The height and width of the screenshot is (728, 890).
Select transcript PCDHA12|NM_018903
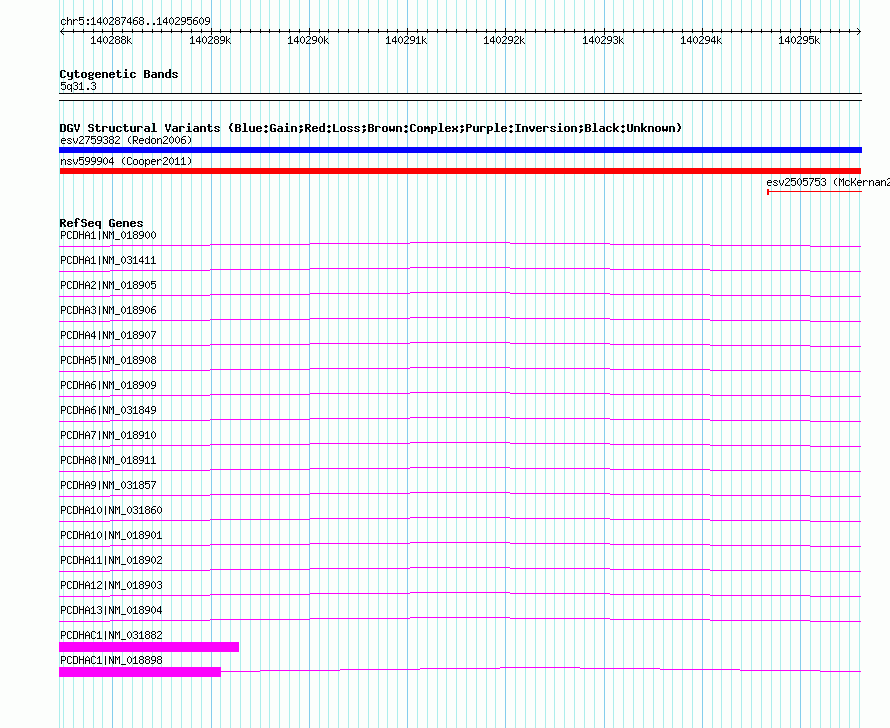[x=111, y=585]
